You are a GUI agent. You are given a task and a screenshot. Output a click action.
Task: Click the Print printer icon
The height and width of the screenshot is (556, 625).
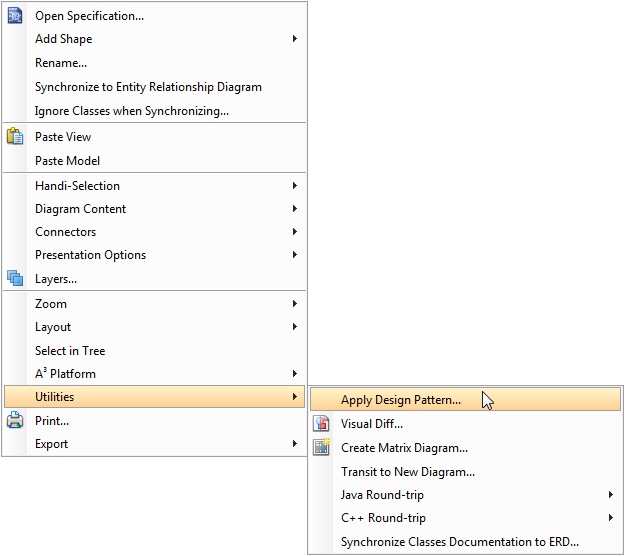15,420
